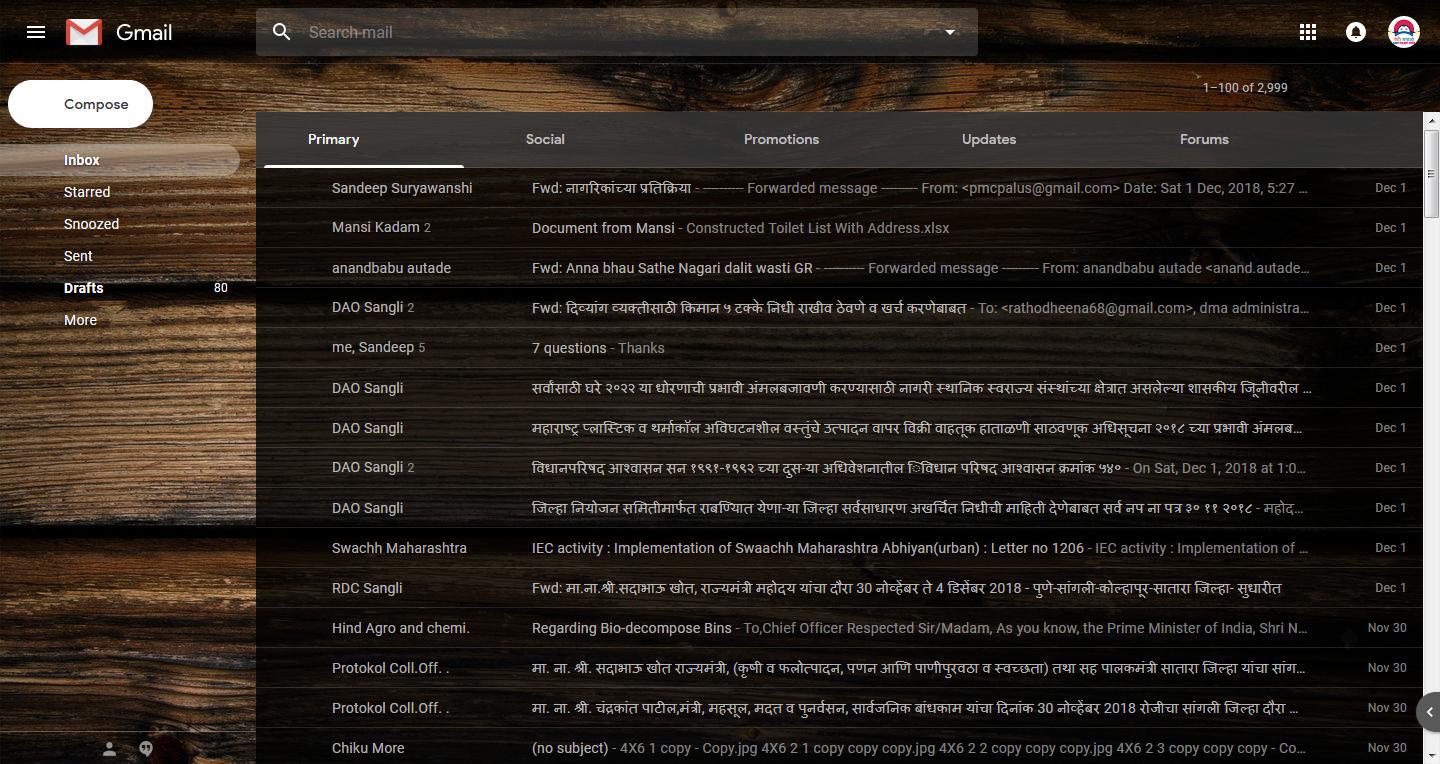Screen dimensions: 1440x764
Task: Open the Promotions tab
Action: (781, 139)
